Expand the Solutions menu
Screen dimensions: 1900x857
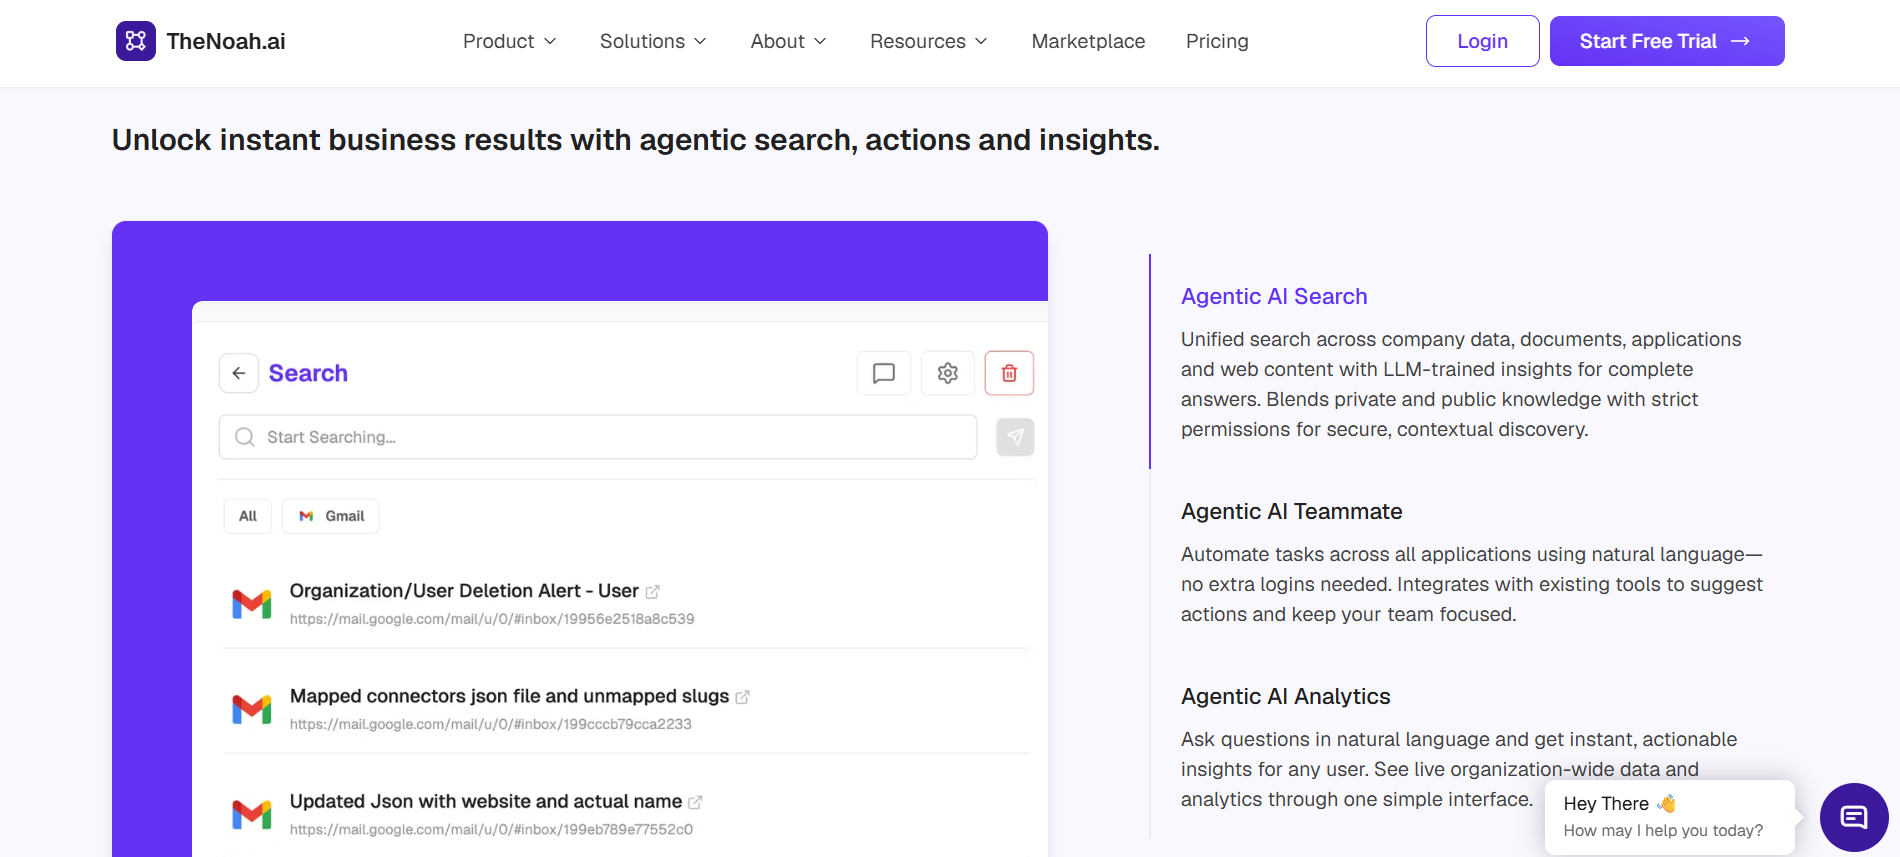[x=653, y=41]
